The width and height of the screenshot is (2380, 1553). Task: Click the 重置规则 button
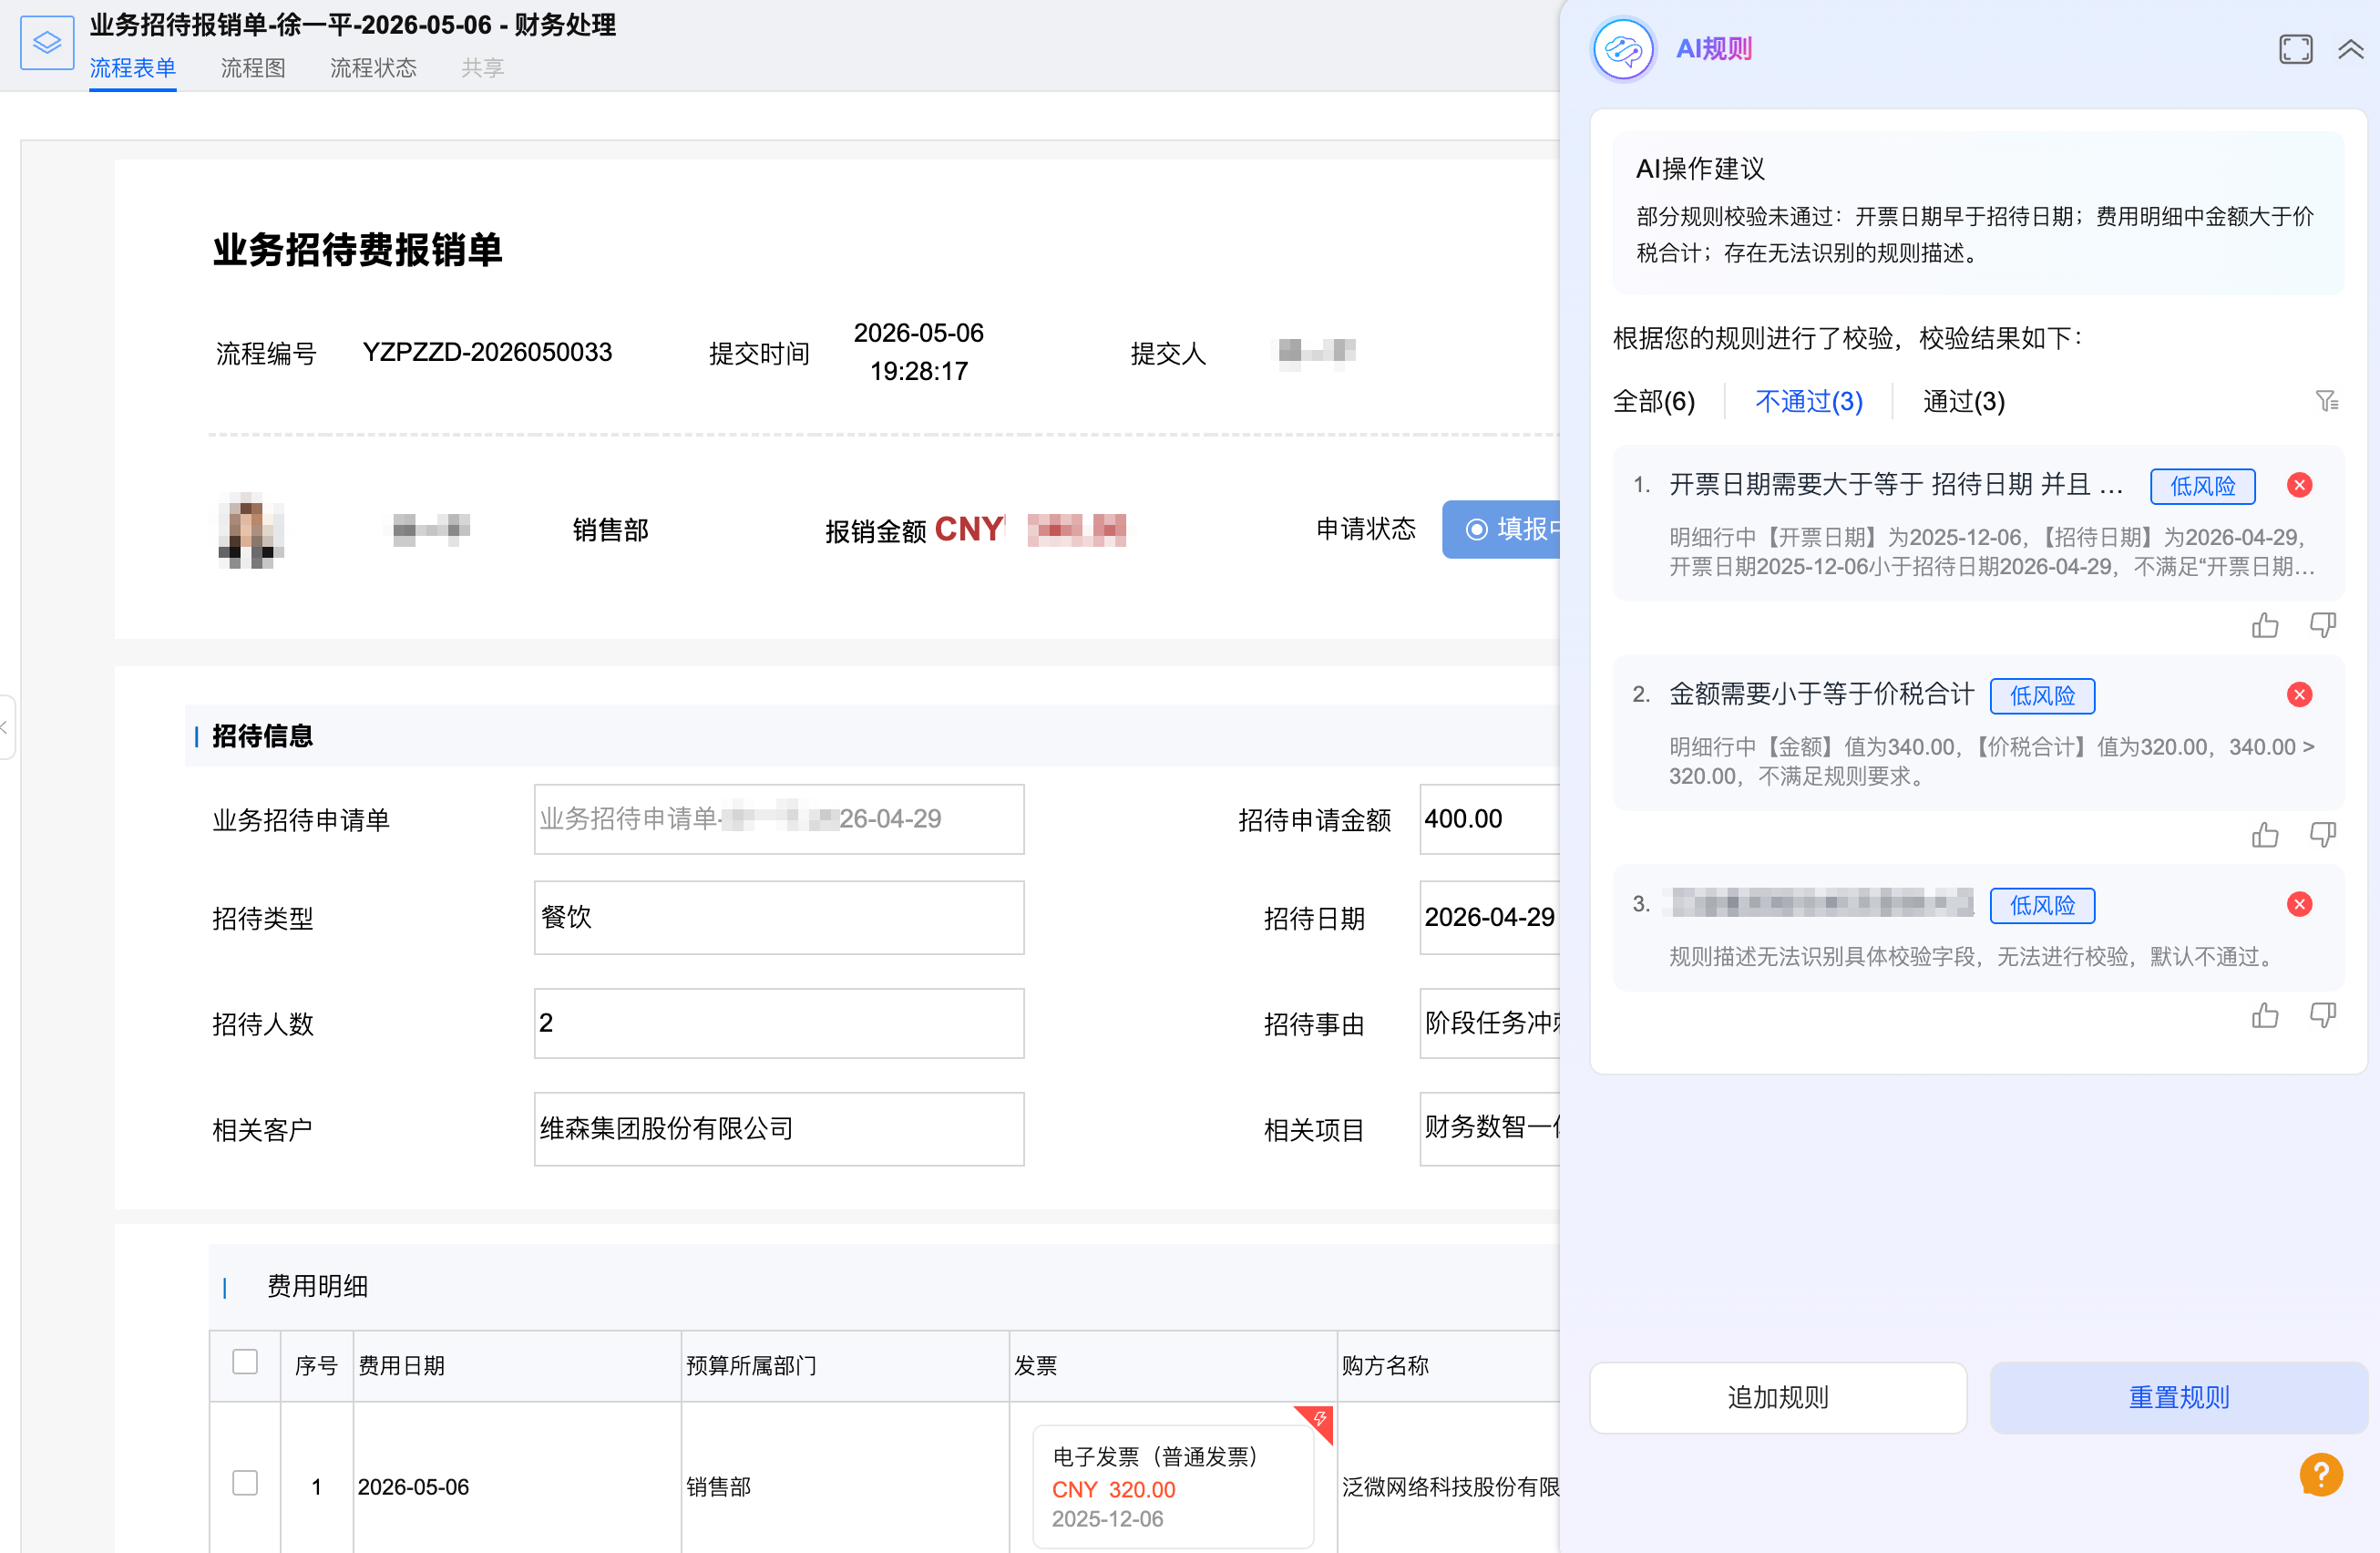(2178, 1397)
